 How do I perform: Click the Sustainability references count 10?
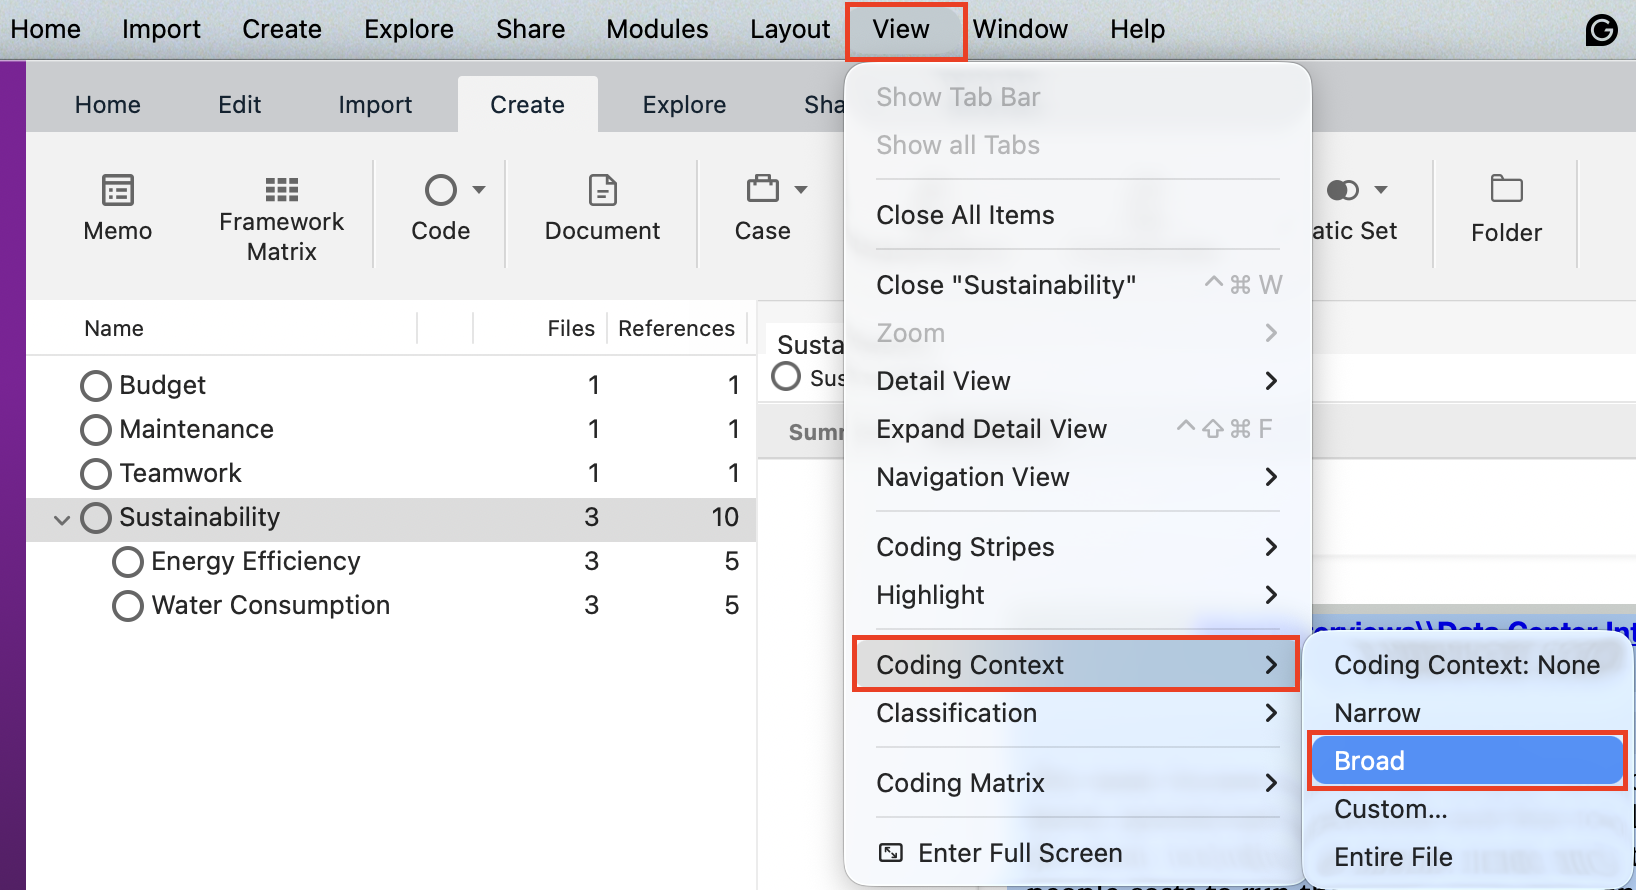725,517
